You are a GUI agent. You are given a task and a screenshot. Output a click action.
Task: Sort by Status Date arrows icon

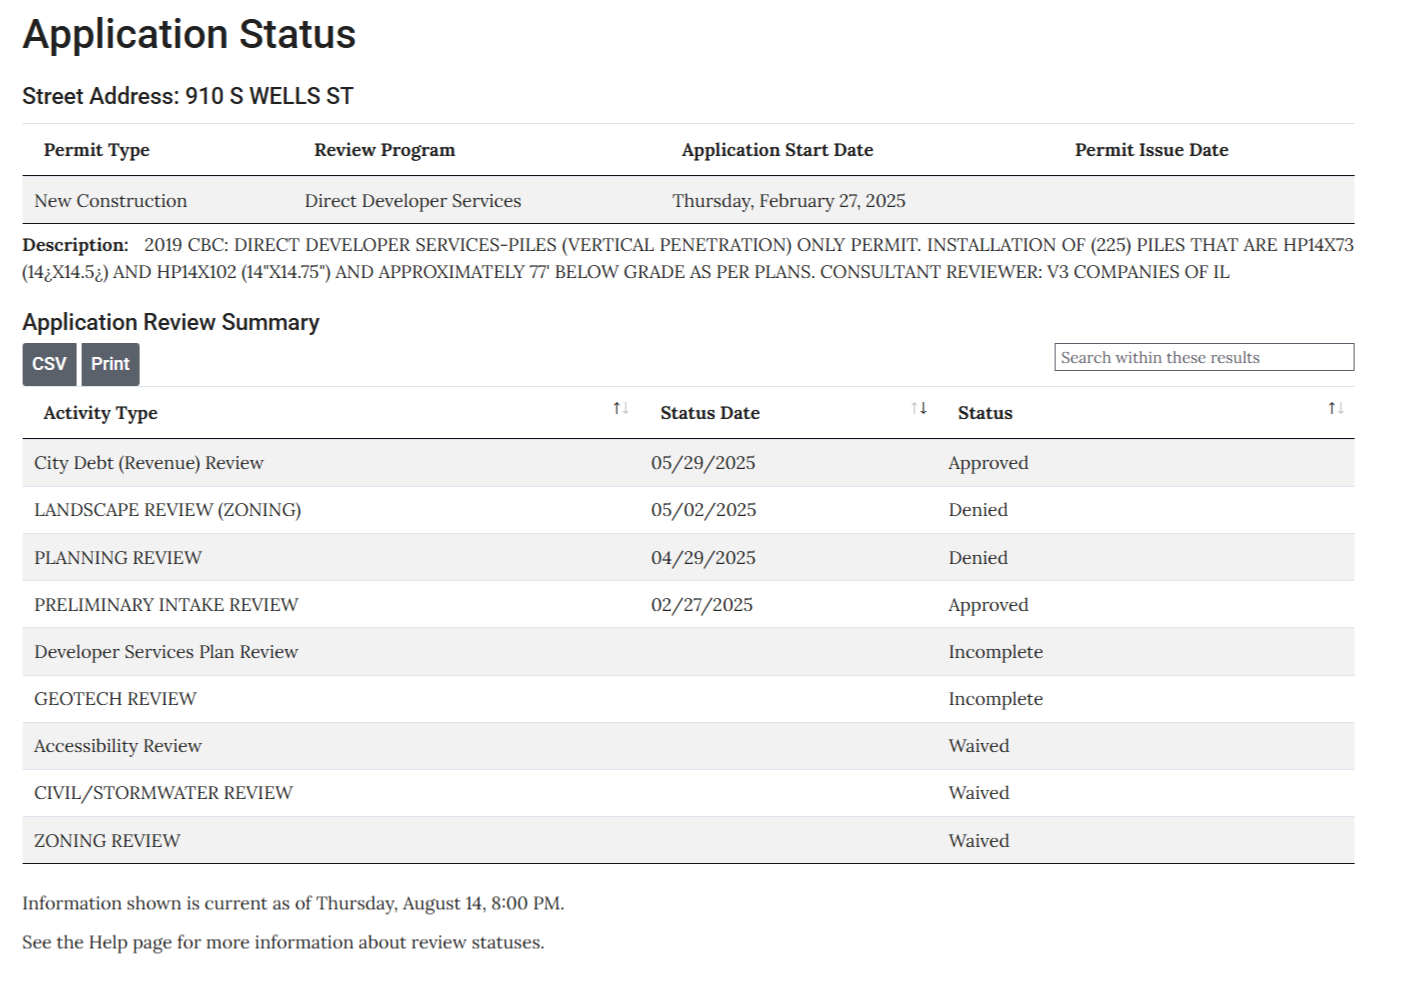tap(919, 408)
